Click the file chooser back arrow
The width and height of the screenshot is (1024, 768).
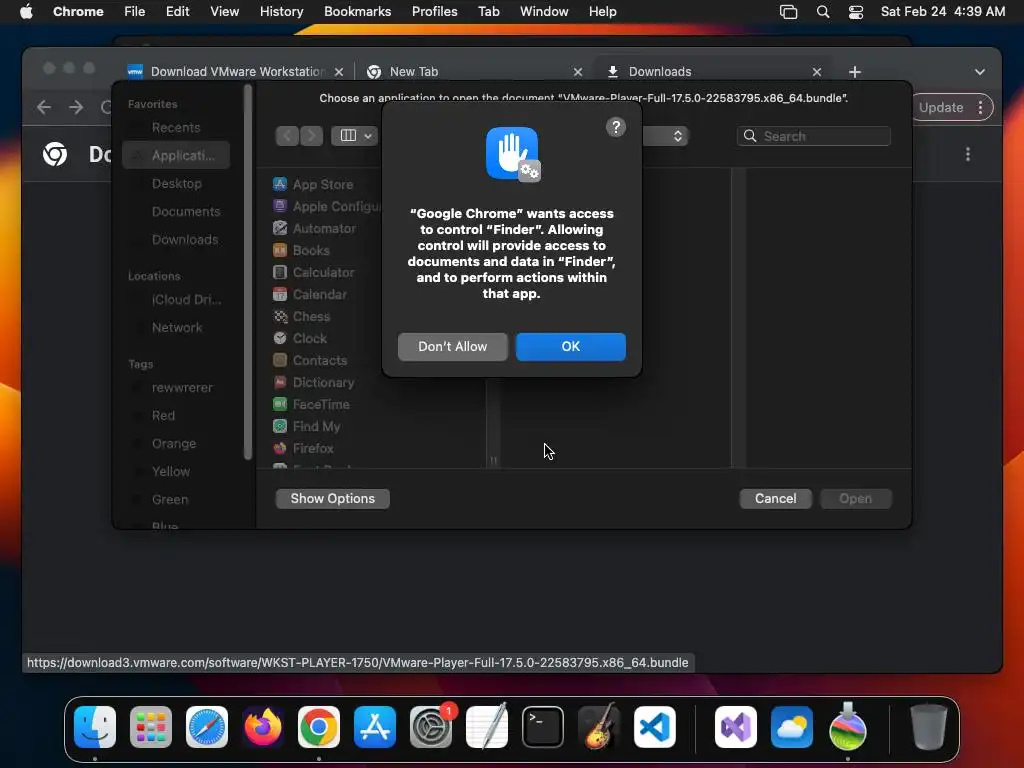coord(287,136)
